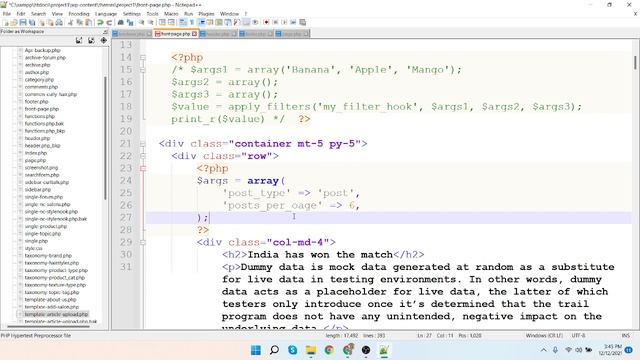Close the front-page.php tab with red X

click(194, 34)
